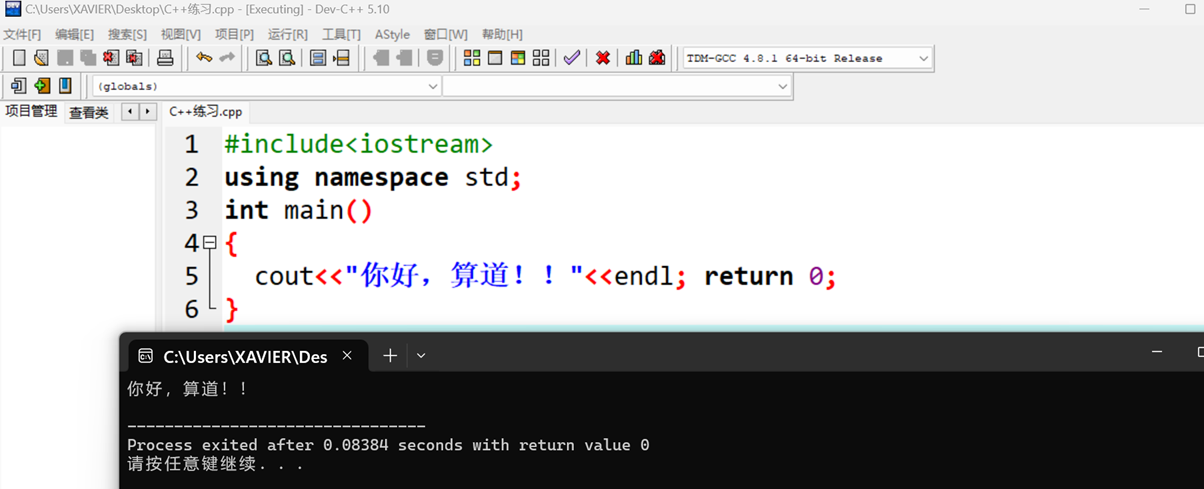Click console output line 你好，算道！！
The width and height of the screenshot is (1204, 489).
[187, 389]
